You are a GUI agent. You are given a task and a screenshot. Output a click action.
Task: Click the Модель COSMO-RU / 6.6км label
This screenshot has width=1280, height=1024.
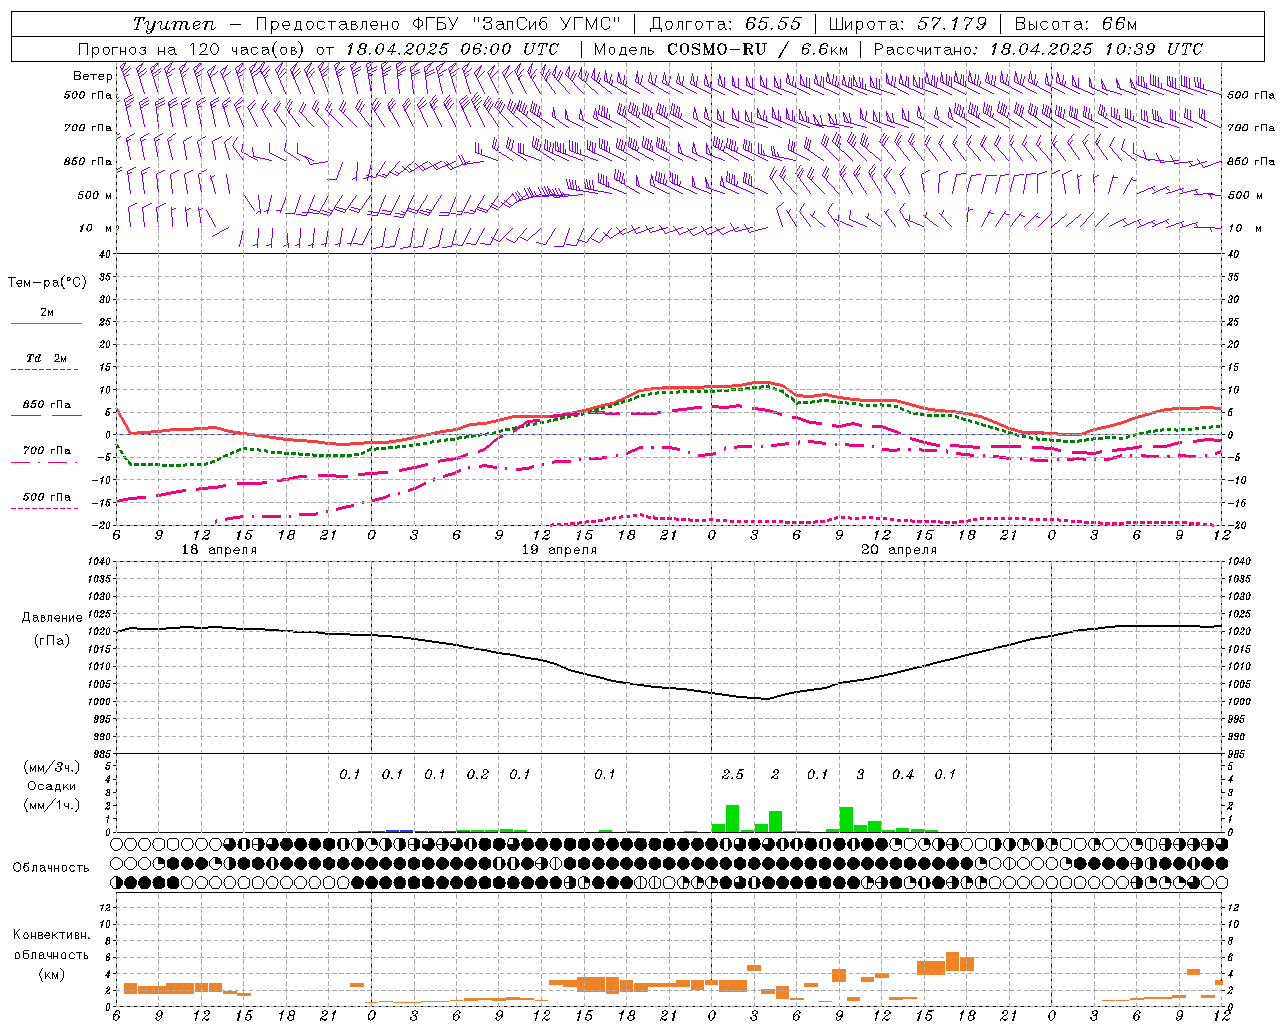point(721,49)
